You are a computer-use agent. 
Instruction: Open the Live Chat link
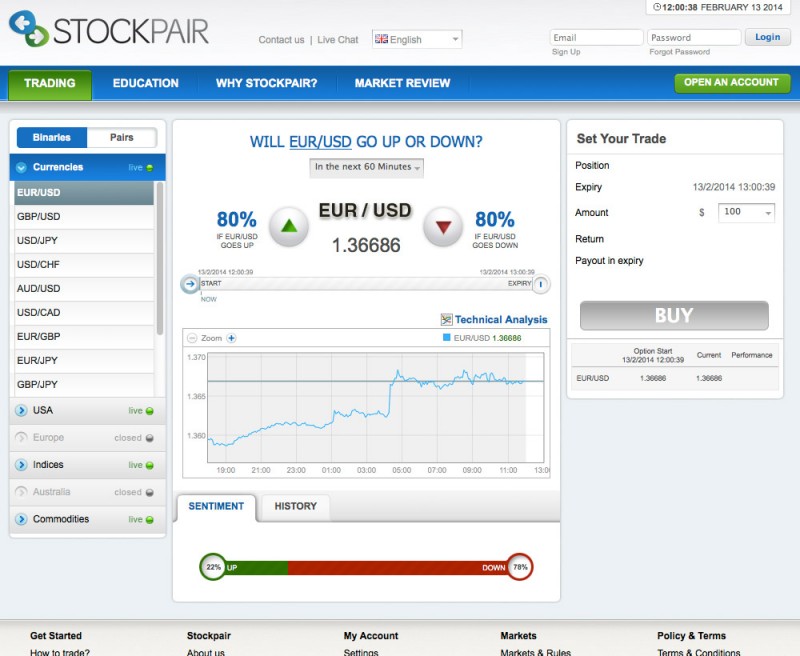338,40
